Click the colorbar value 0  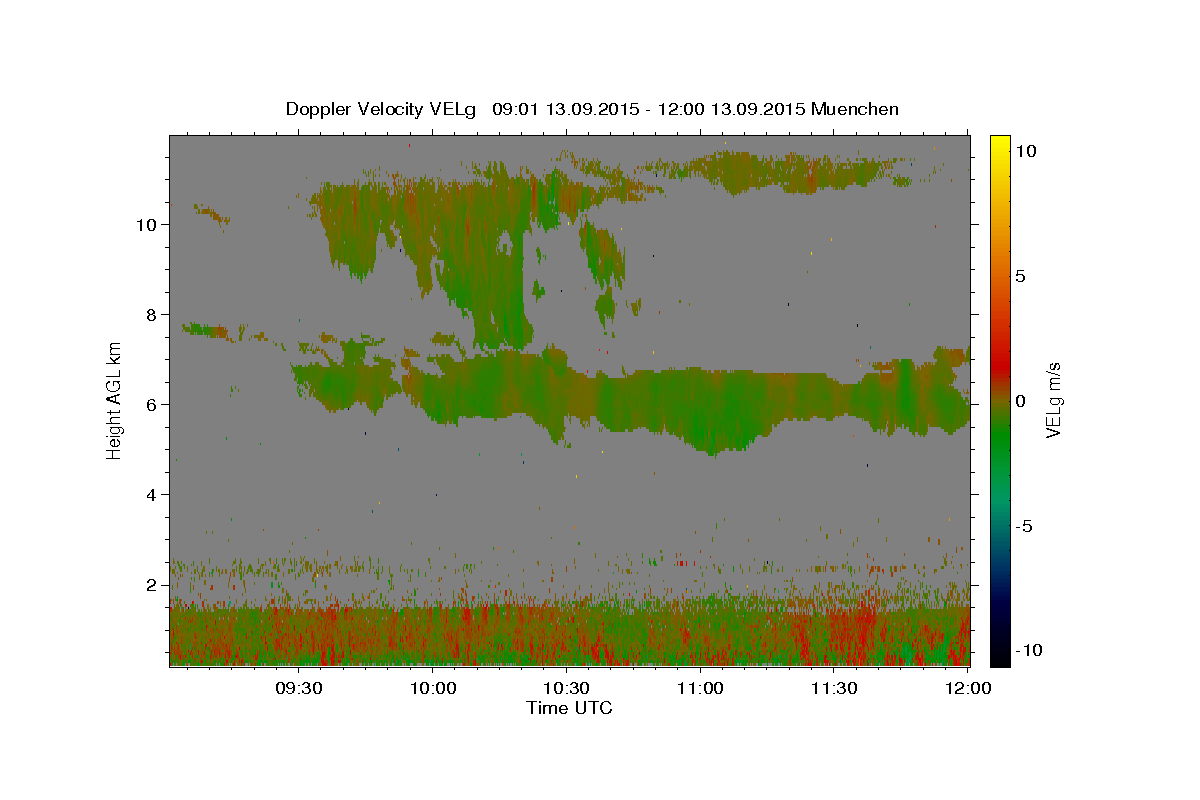coord(1021,401)
